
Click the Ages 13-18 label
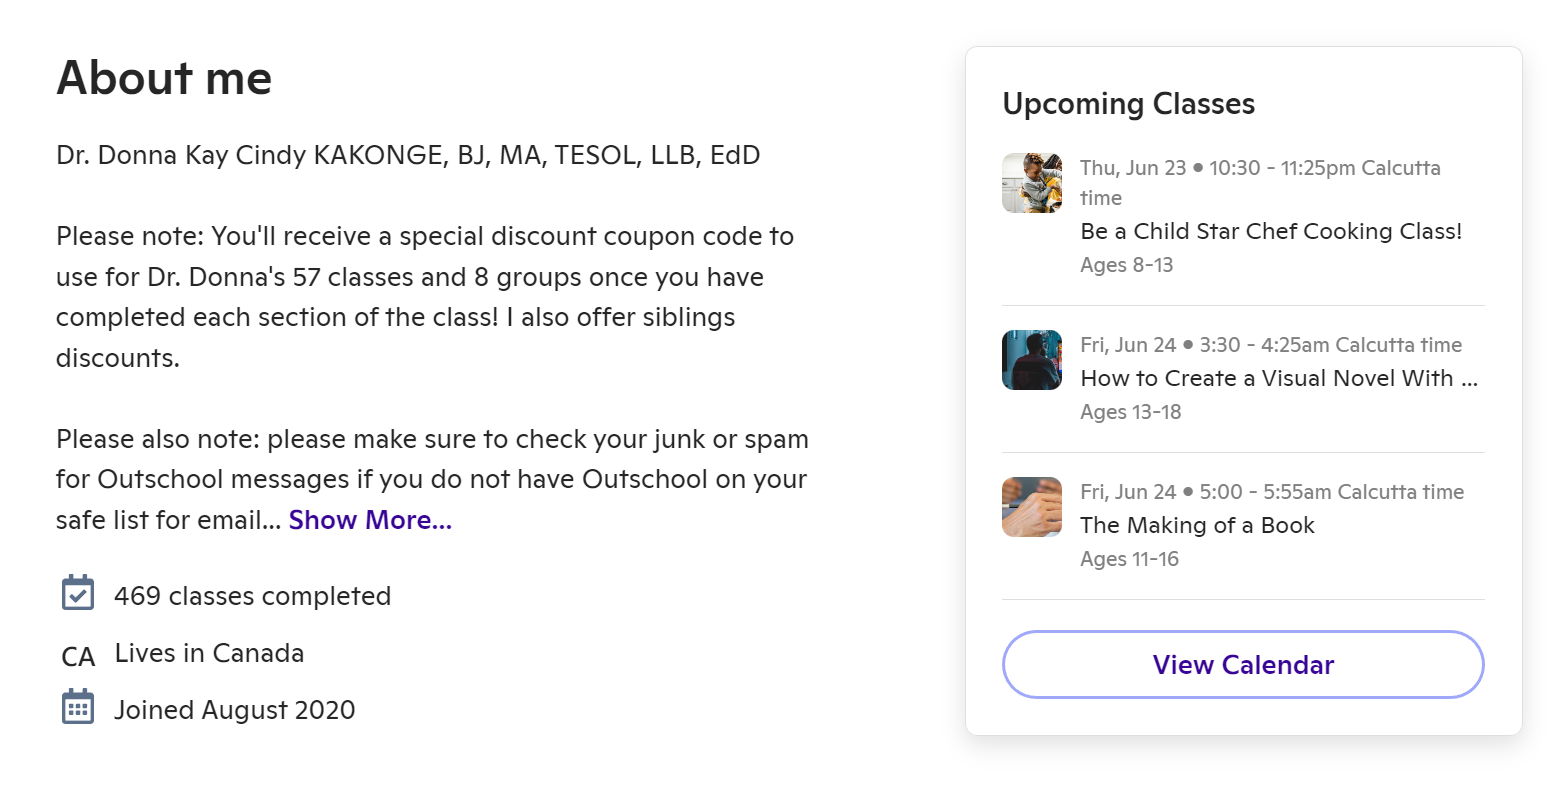[1130, 412]
